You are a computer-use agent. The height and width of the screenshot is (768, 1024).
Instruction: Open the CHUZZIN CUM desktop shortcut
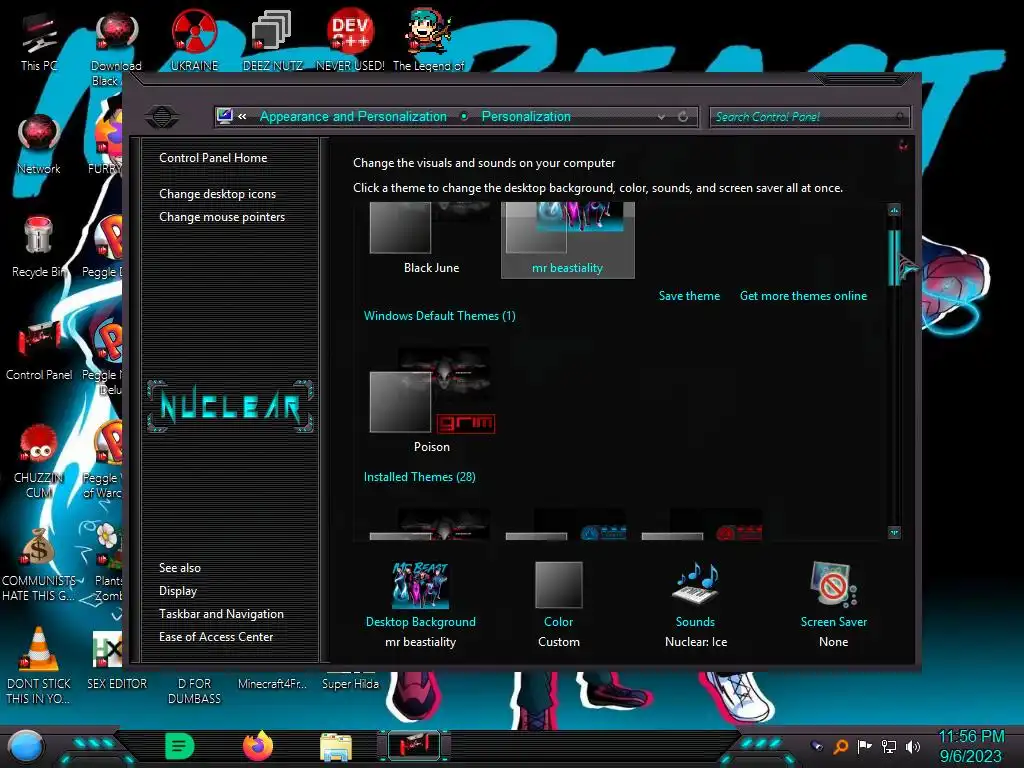coord(39,461)
